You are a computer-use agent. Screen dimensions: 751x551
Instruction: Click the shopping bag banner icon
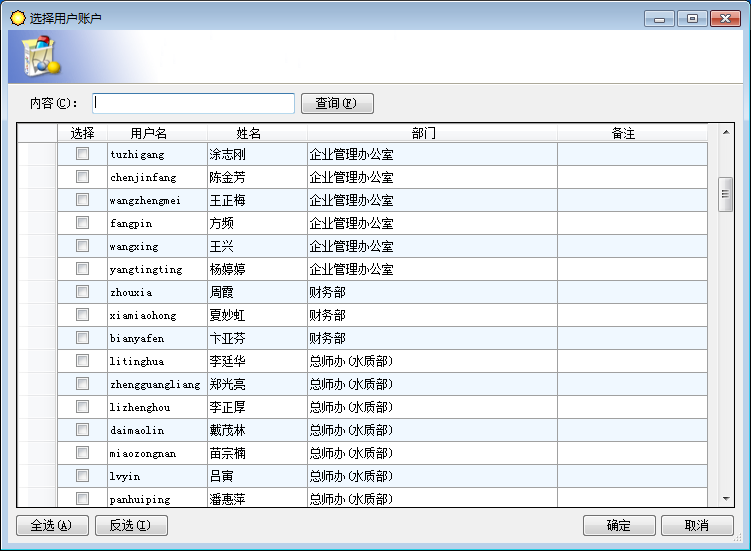41,56
